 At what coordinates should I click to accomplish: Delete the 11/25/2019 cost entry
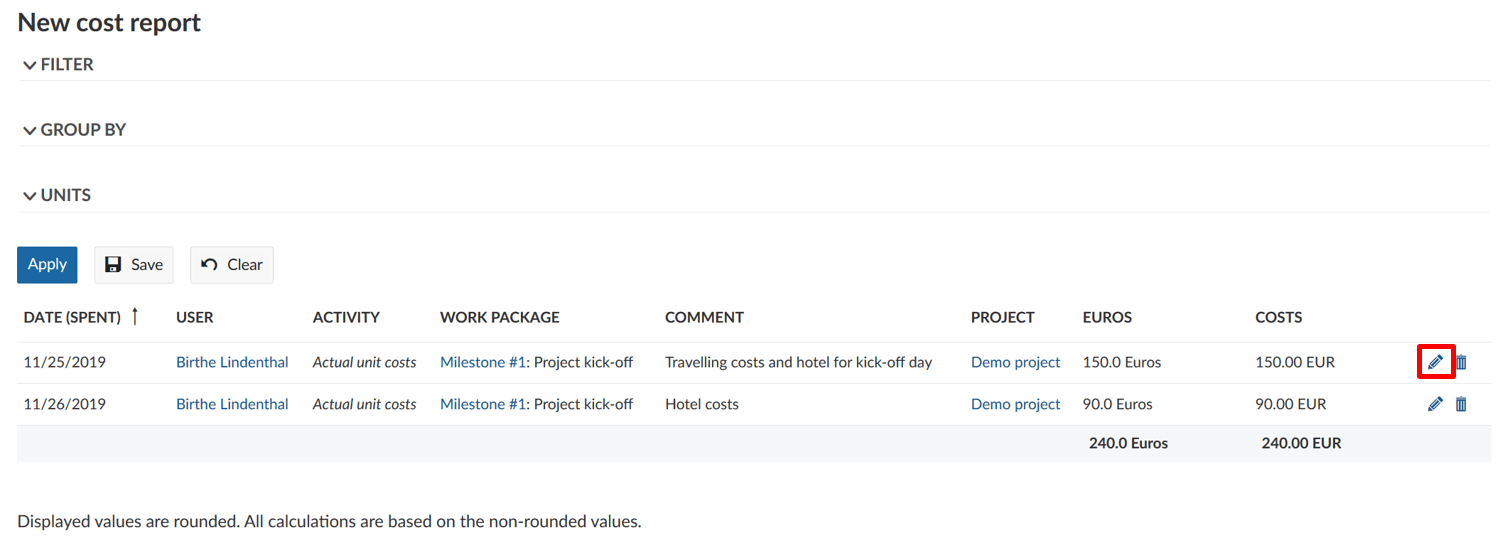tap(1461, 362)
